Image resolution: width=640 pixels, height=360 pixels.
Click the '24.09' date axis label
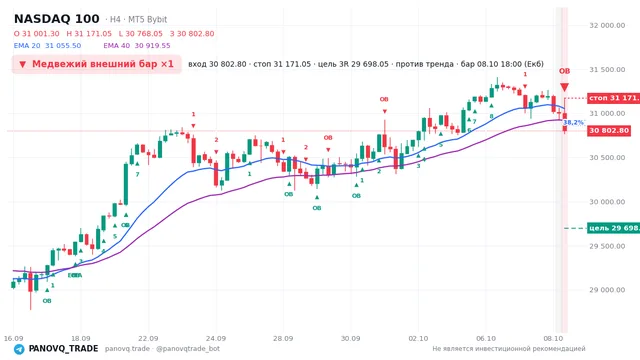(216, 338)
